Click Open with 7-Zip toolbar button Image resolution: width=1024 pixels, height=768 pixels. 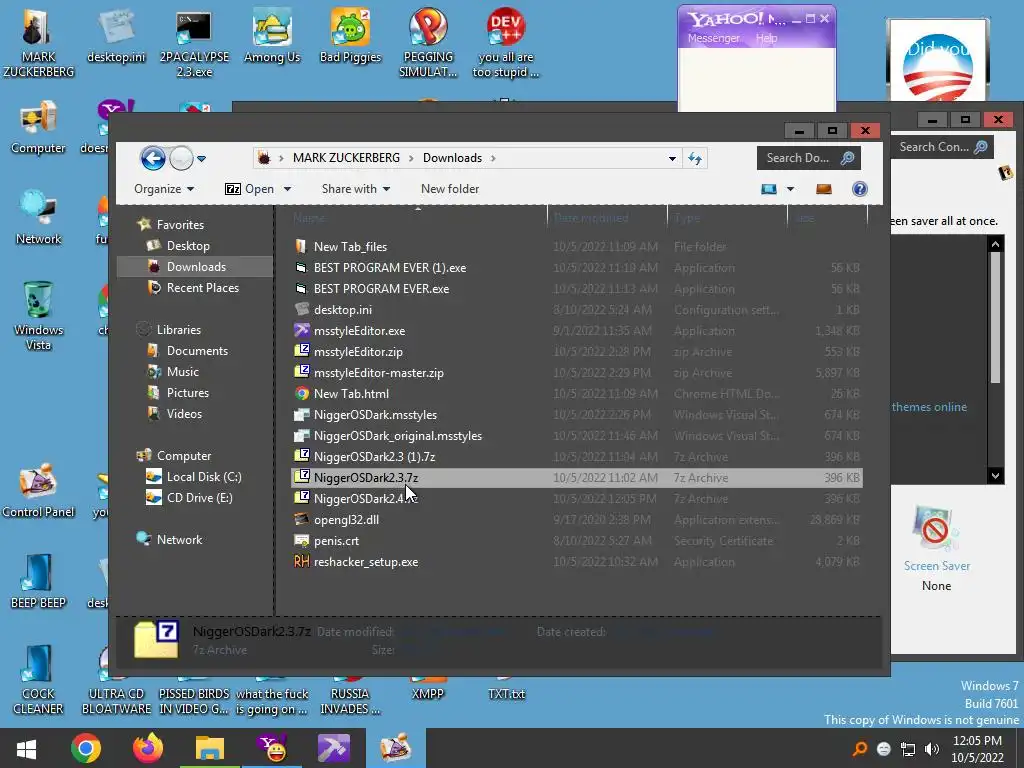[x=250, y=189]
